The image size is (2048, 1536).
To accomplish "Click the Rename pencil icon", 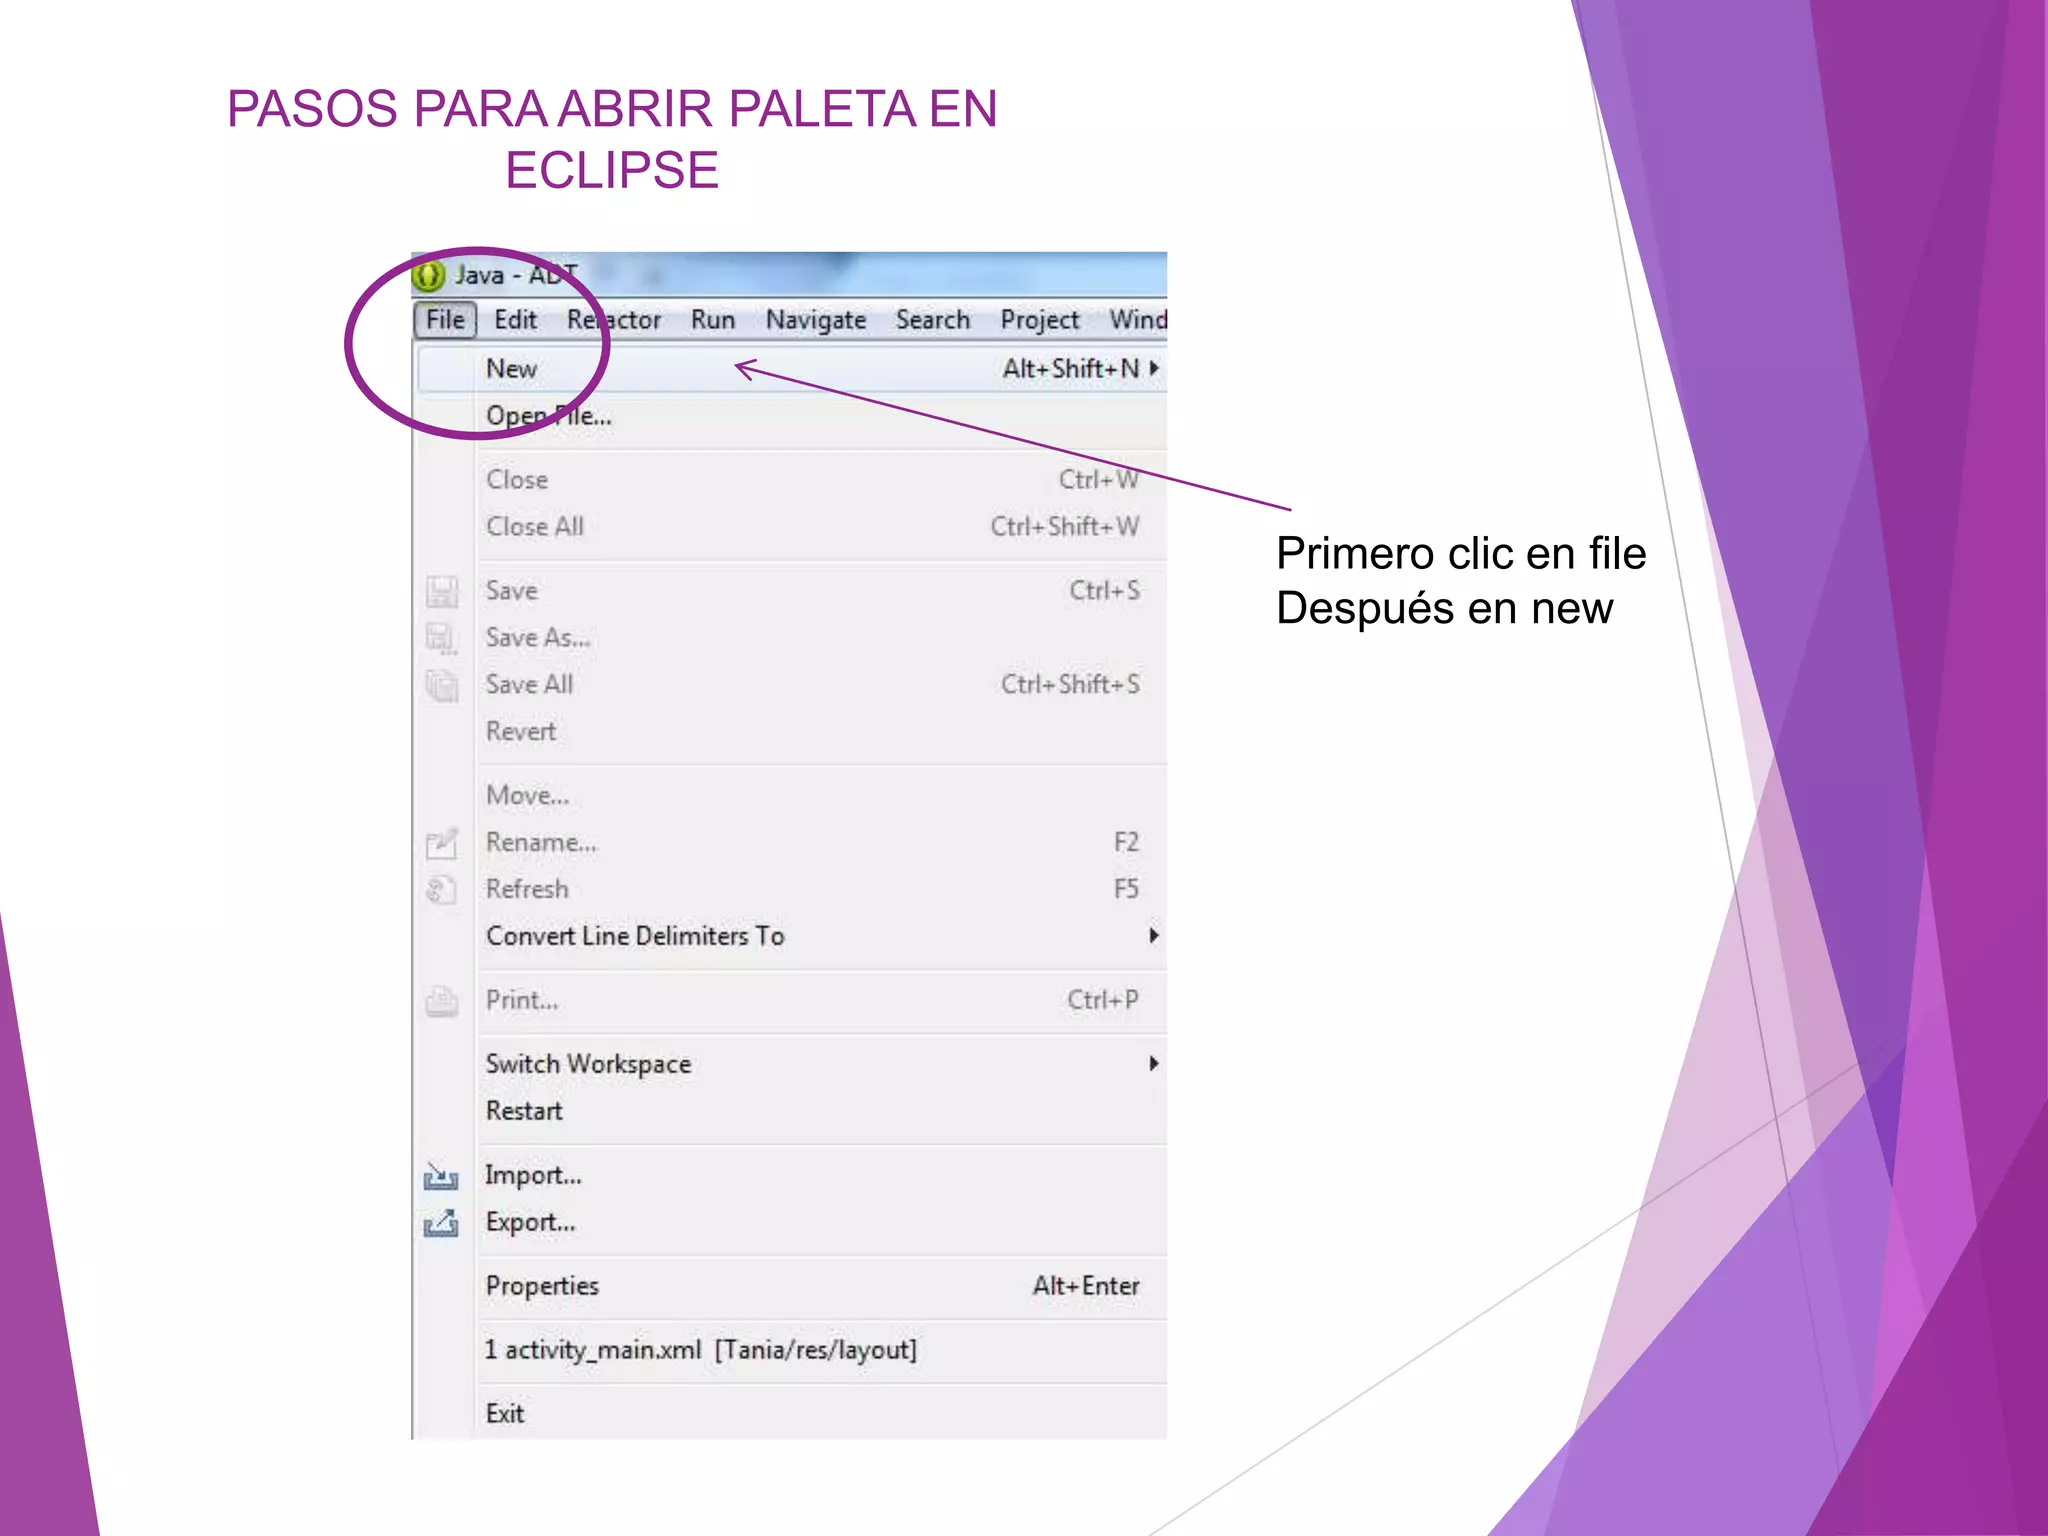I will pos(442,844).
